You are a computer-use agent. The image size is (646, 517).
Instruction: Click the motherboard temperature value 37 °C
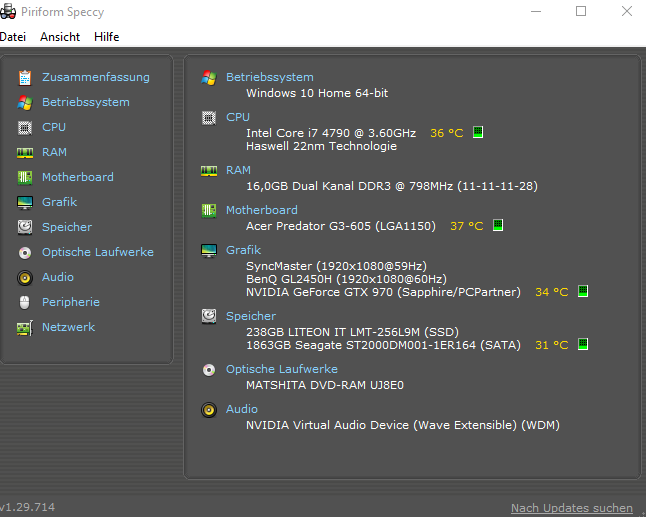pyautogui.click(x=467, y=226)
